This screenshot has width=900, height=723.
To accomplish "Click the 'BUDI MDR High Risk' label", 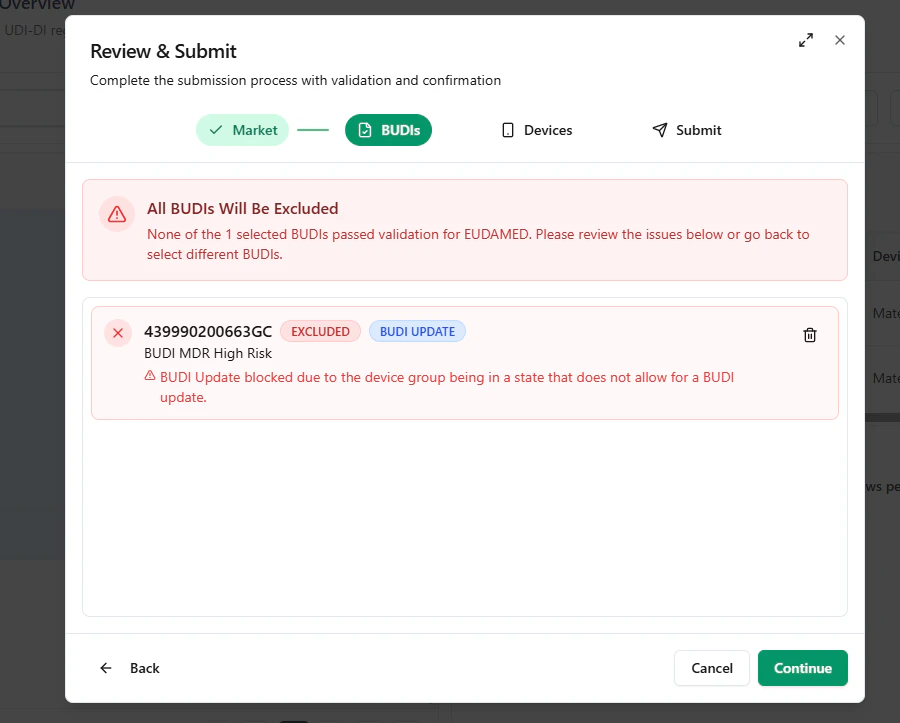I will tap(208, 353).
